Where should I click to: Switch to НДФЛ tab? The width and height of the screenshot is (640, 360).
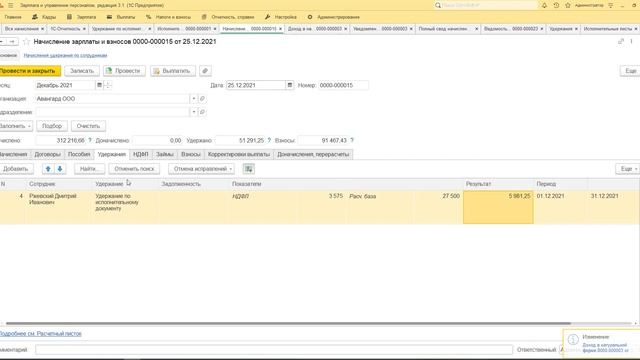141,154
